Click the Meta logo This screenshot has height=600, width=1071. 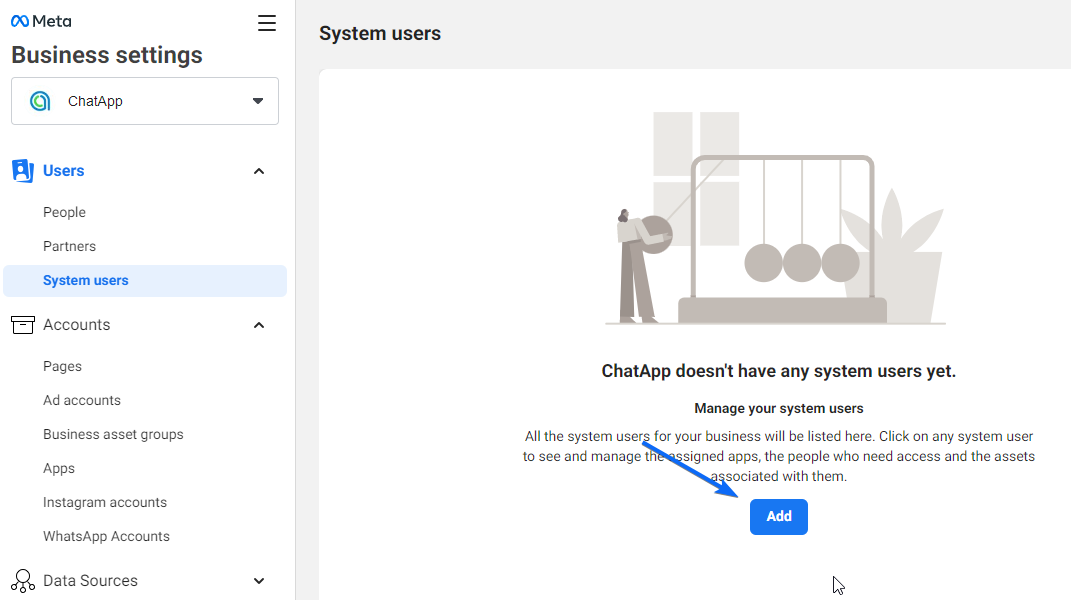[41, 21]
